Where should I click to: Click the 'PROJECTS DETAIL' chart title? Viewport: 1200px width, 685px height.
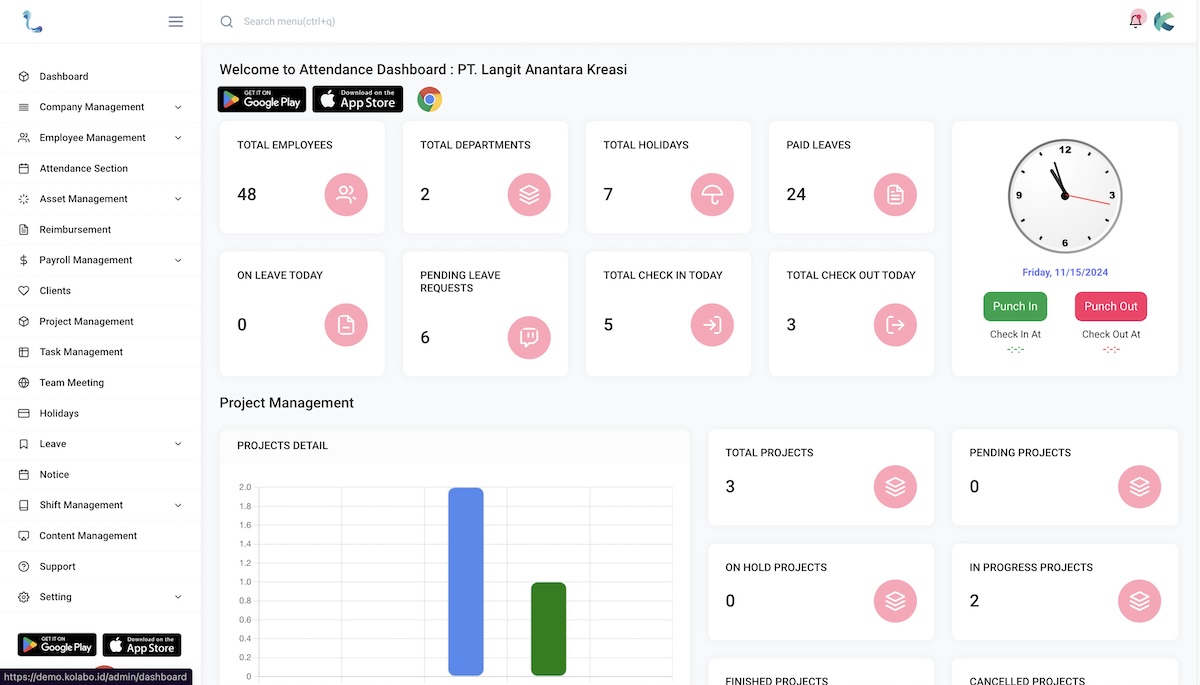pos(283,446)
